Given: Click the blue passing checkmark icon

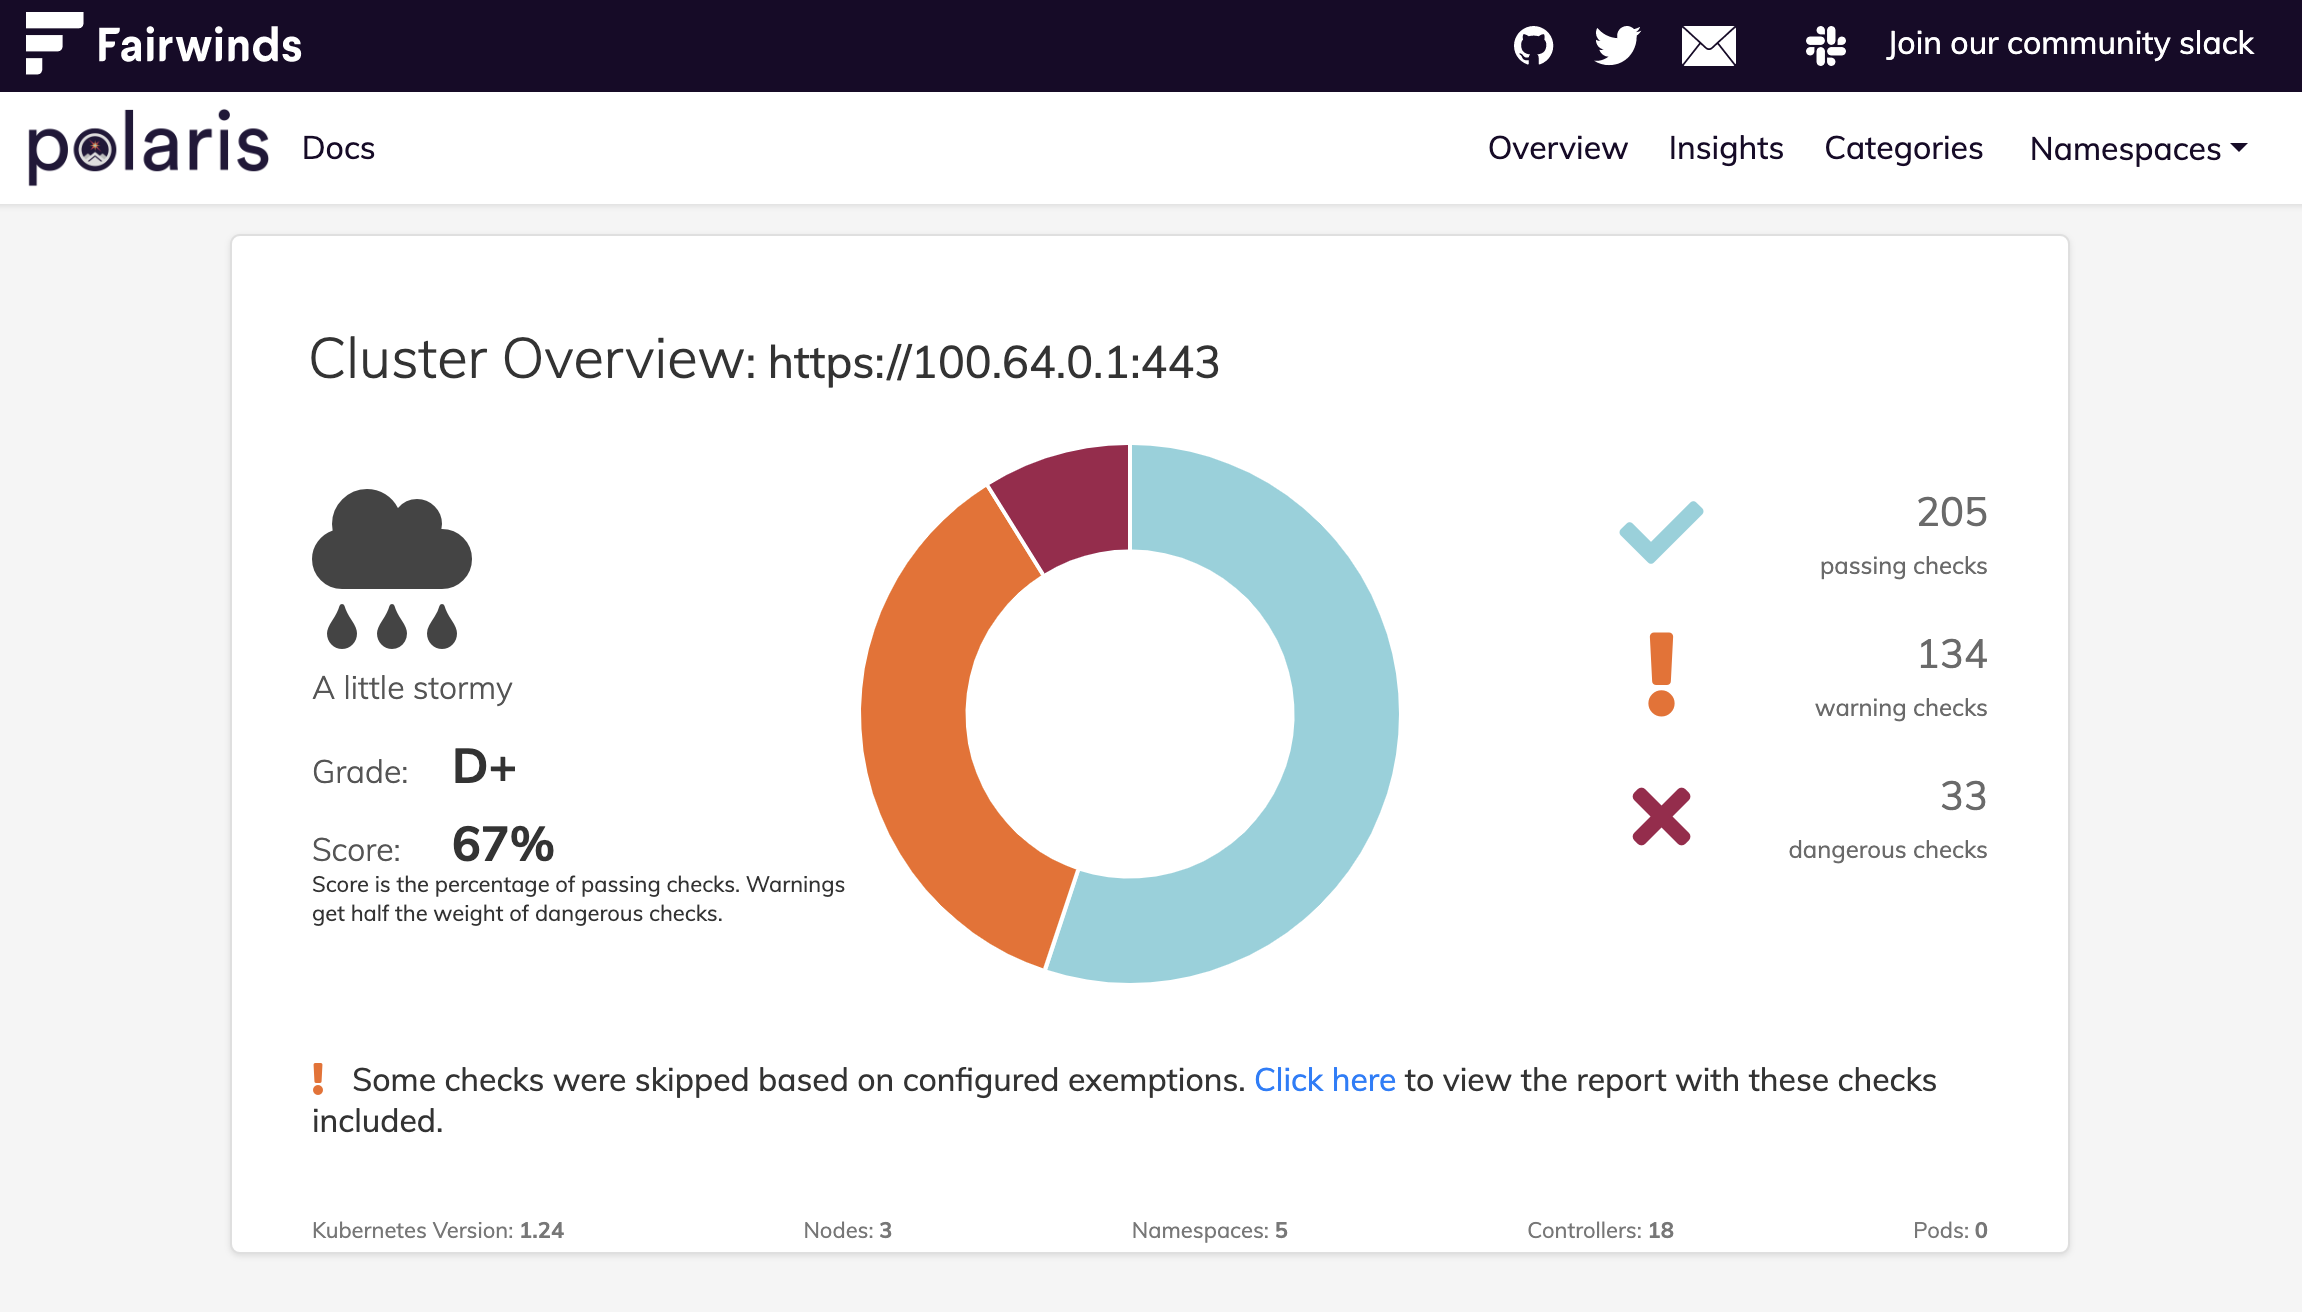Looking at the screenshot, I should click(x=1661, y=532).
